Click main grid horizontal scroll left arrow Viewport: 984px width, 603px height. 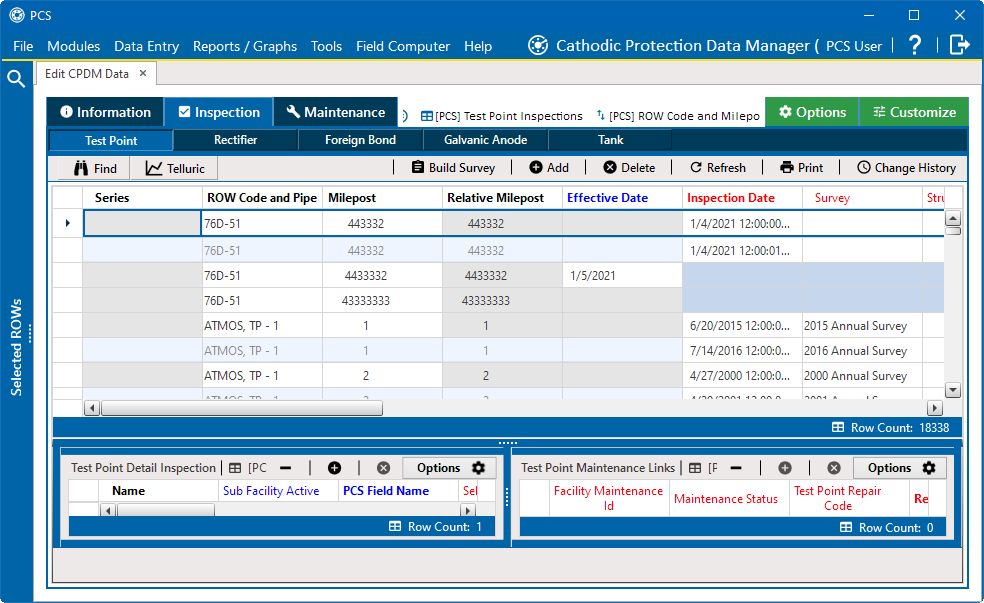[x=92, y=408]
